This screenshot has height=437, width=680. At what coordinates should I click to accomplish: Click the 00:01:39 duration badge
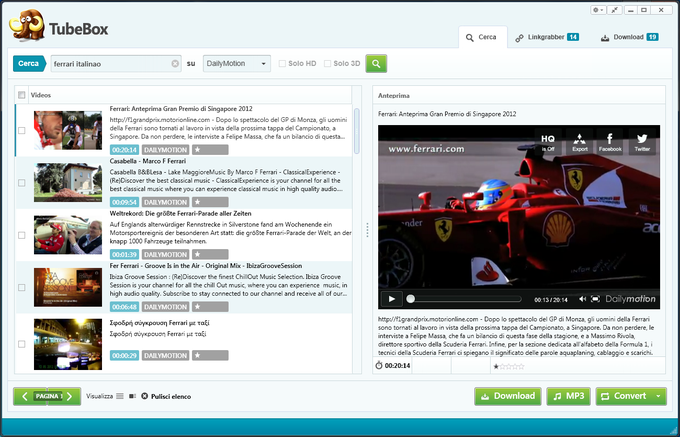click(x=124, y=254)
